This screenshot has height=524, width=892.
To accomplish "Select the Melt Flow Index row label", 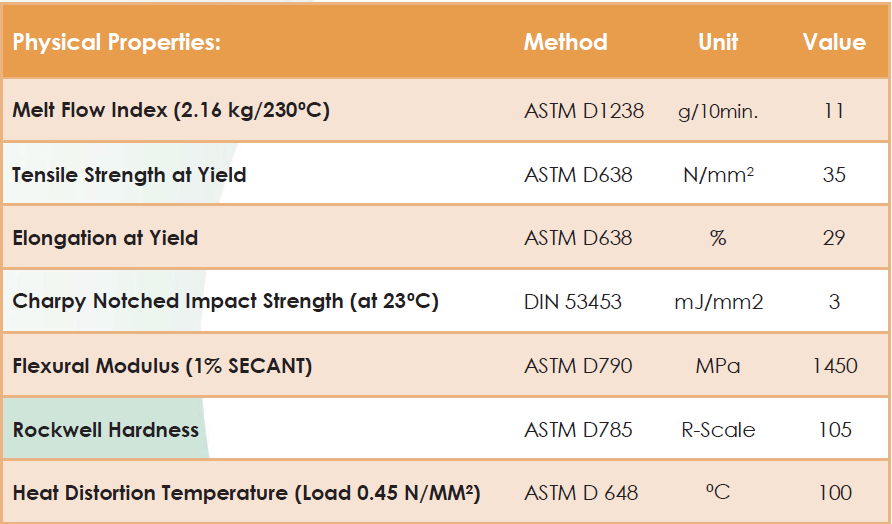I will [x=171, y=110].
